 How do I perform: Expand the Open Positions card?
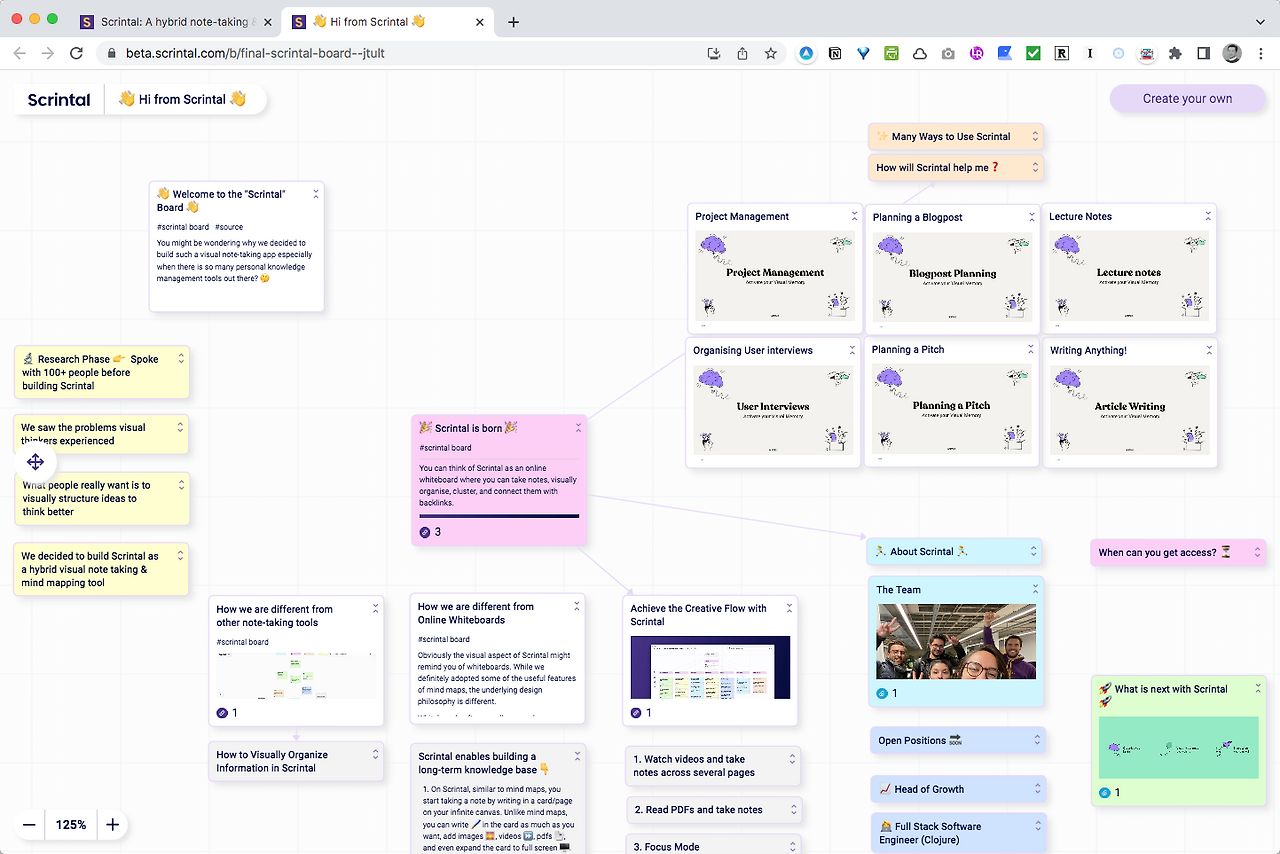coord(1037,740)
